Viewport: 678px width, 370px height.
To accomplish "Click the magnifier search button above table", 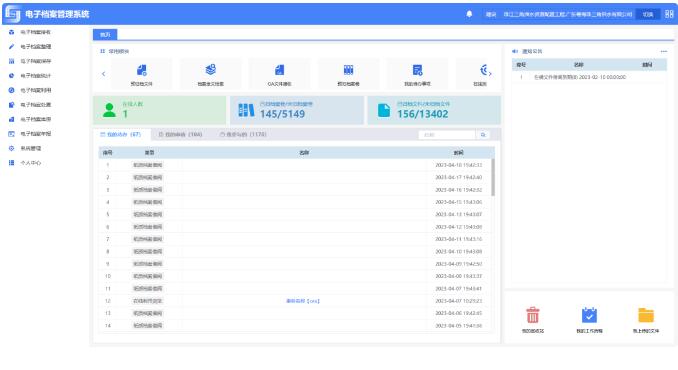I will click(x=483, y=135).
